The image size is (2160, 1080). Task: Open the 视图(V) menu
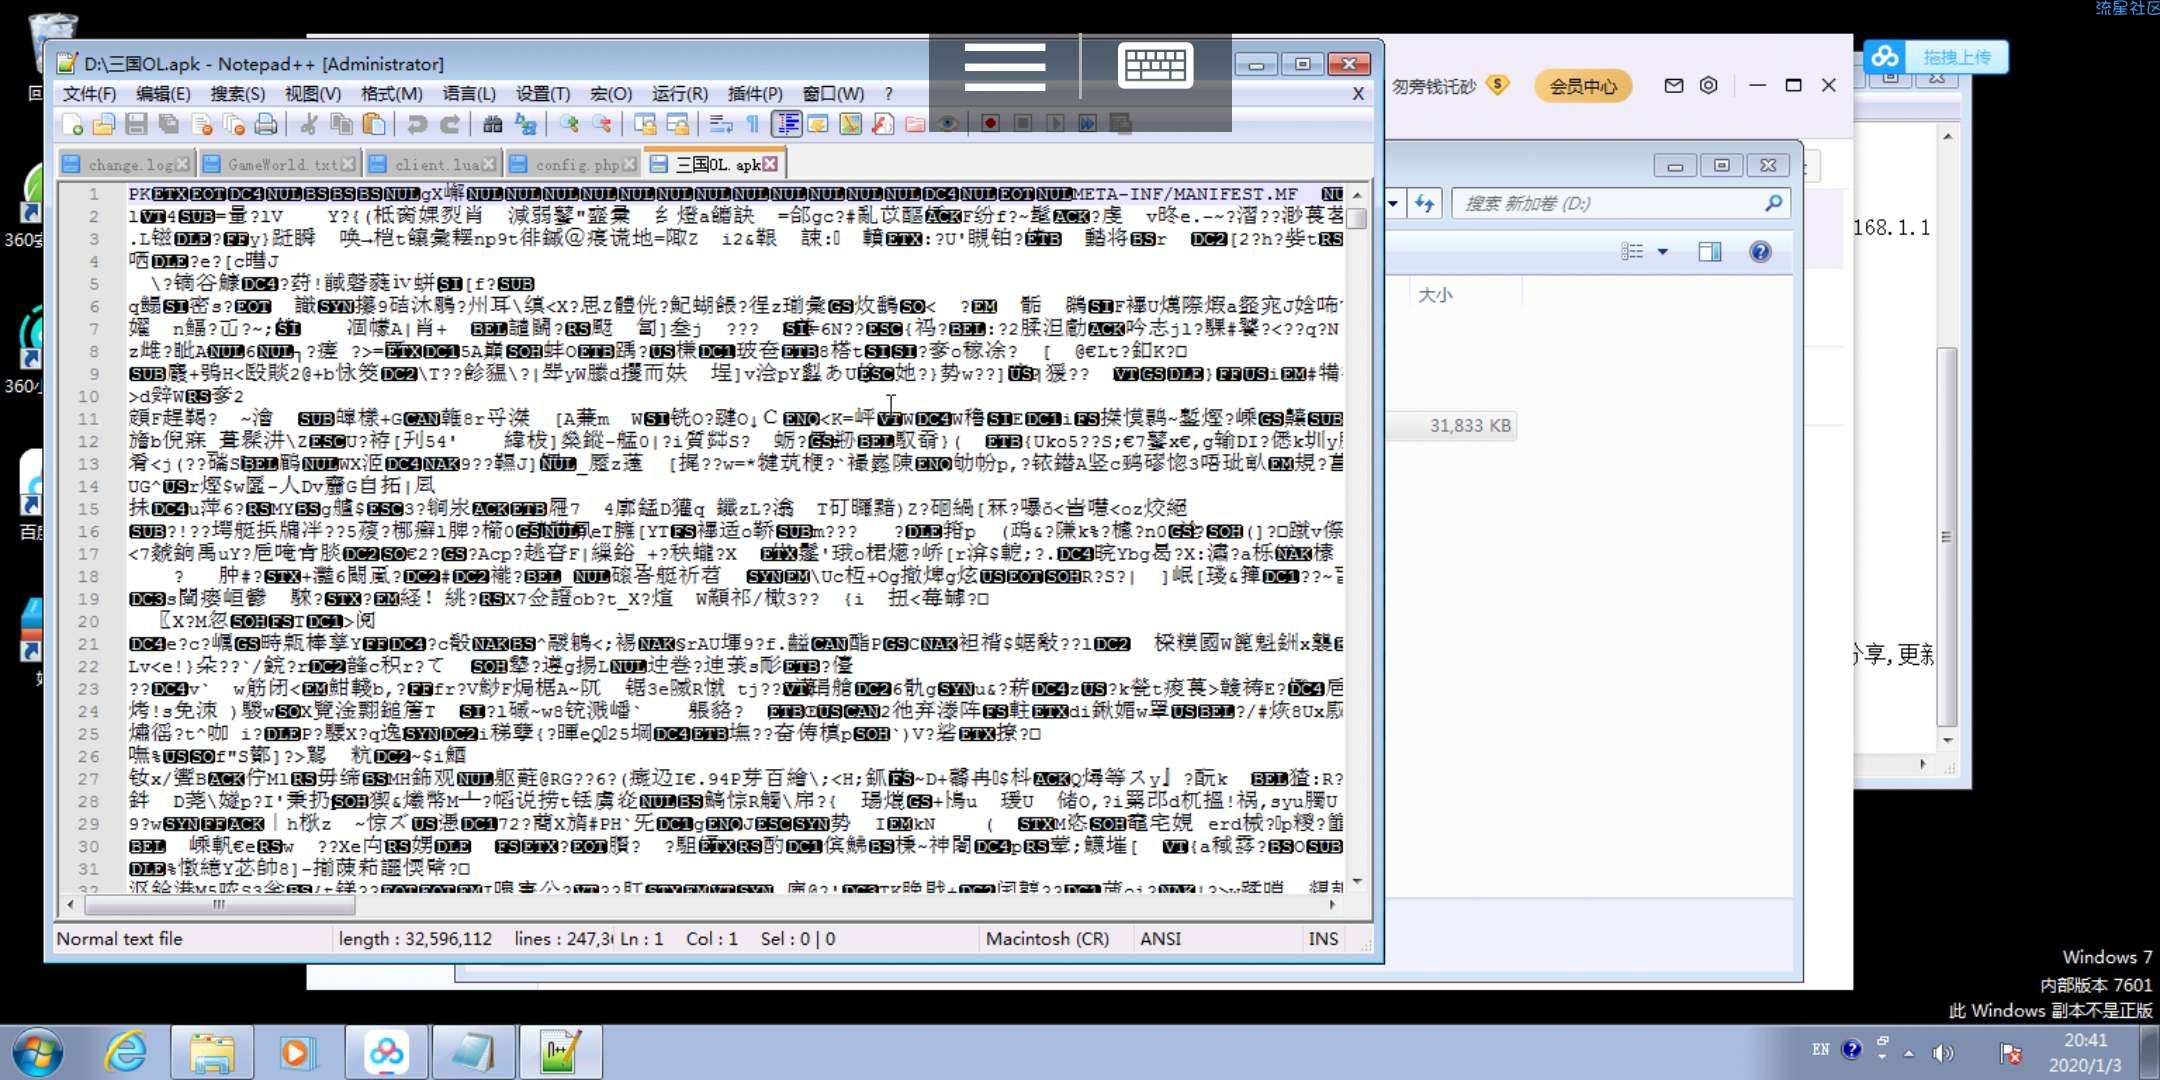click(313, 94)
